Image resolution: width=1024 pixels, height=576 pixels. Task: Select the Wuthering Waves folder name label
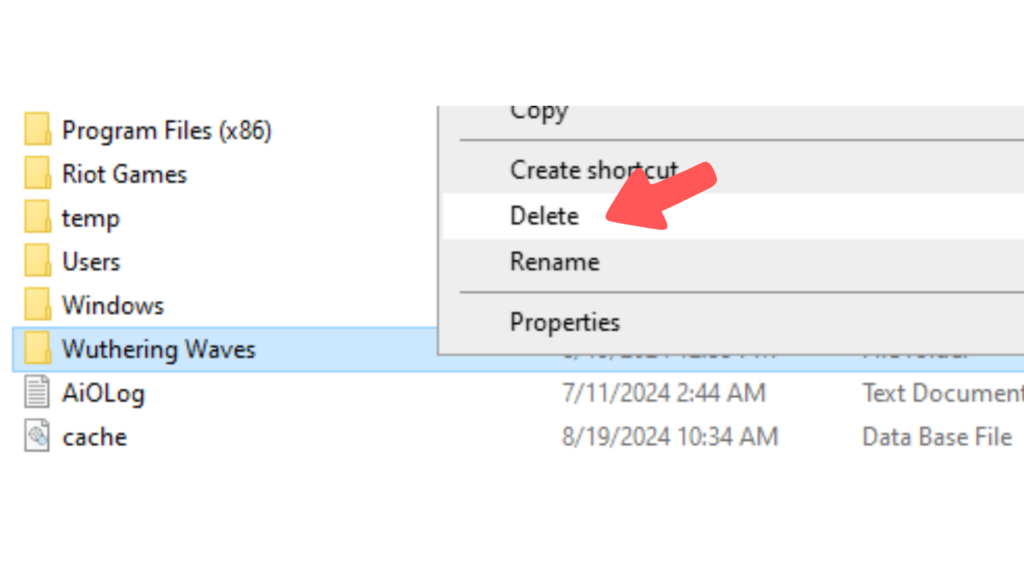[x=160, y=348]
